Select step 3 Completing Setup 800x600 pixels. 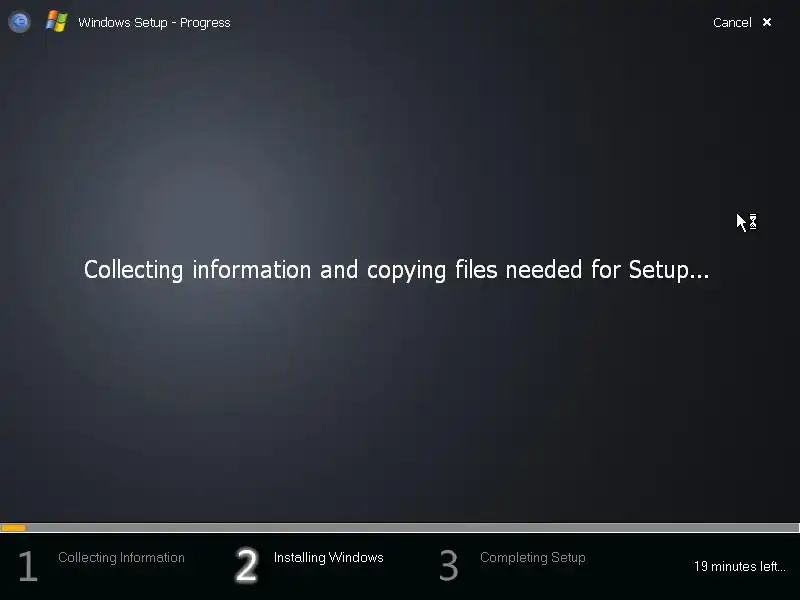tap(533, 558)
